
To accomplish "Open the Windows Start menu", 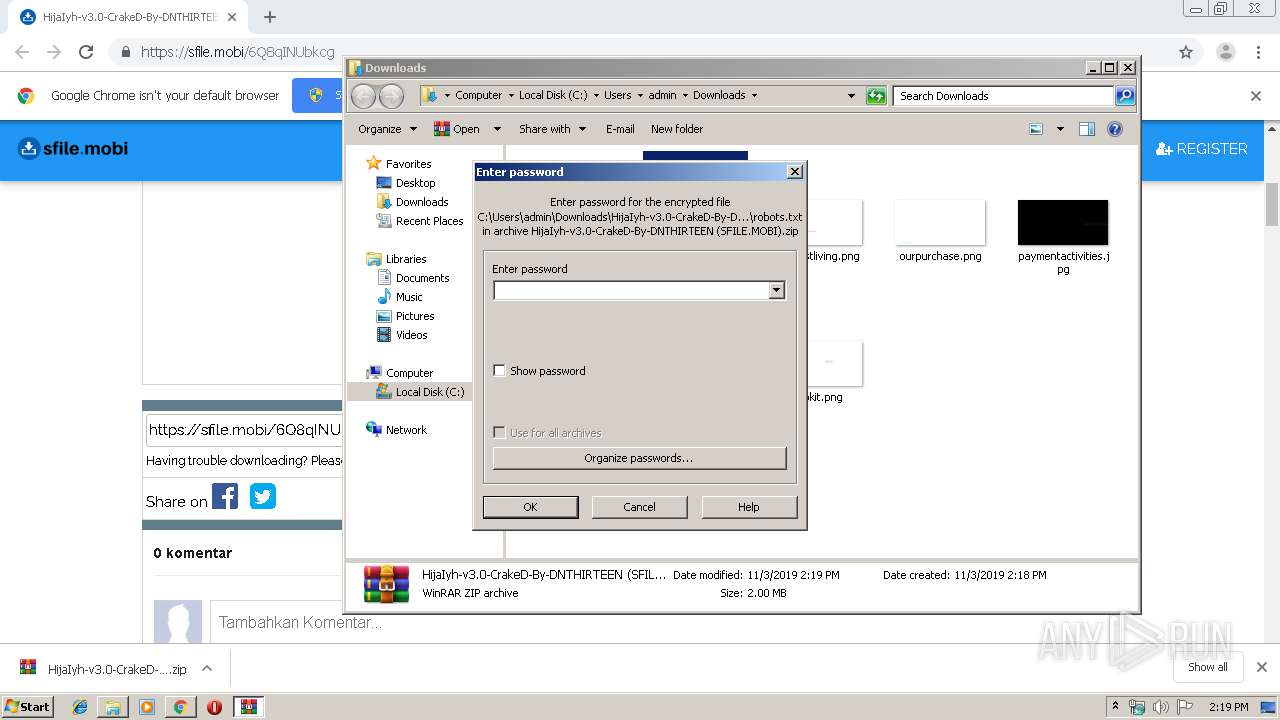I will tap(27, 706).
